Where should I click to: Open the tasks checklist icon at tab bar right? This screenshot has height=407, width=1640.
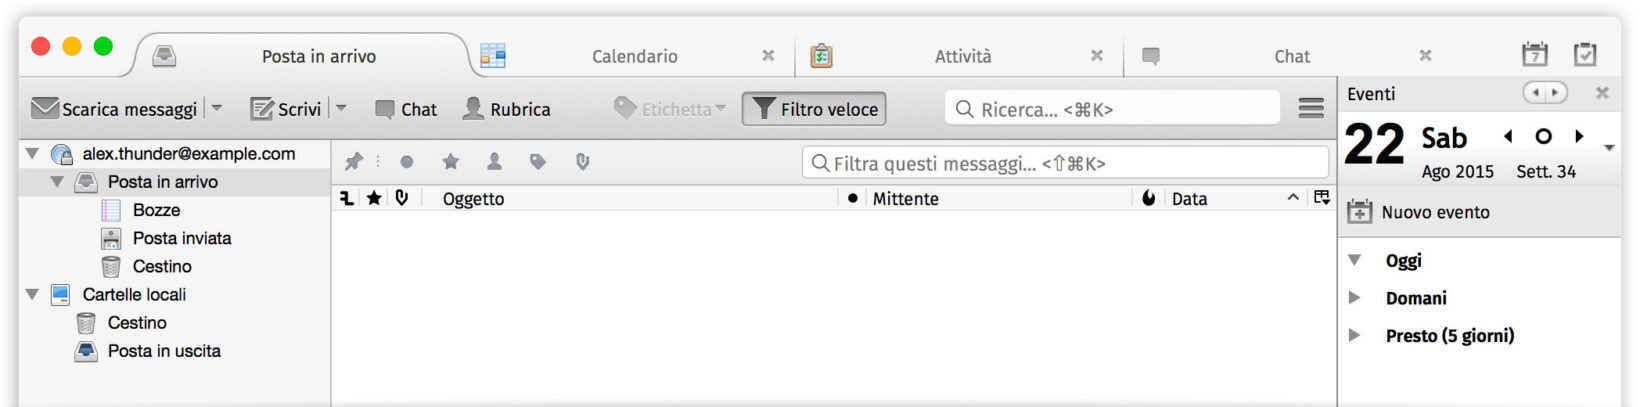[1585, 55]
